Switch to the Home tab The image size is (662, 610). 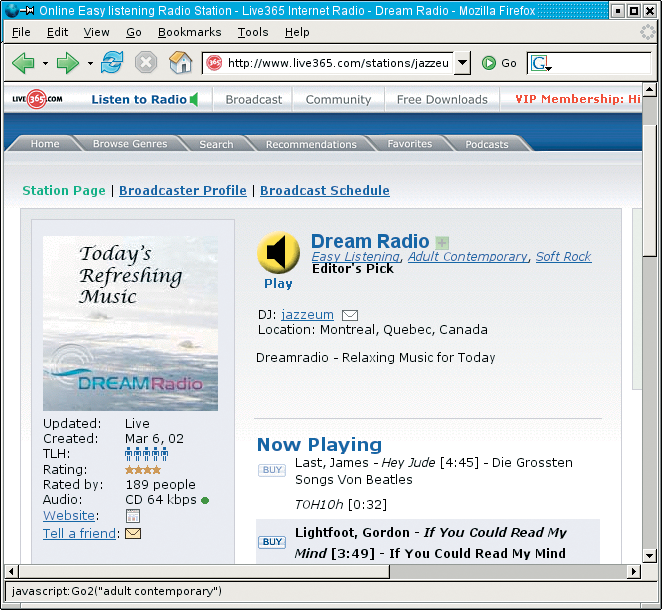[45, 144]
